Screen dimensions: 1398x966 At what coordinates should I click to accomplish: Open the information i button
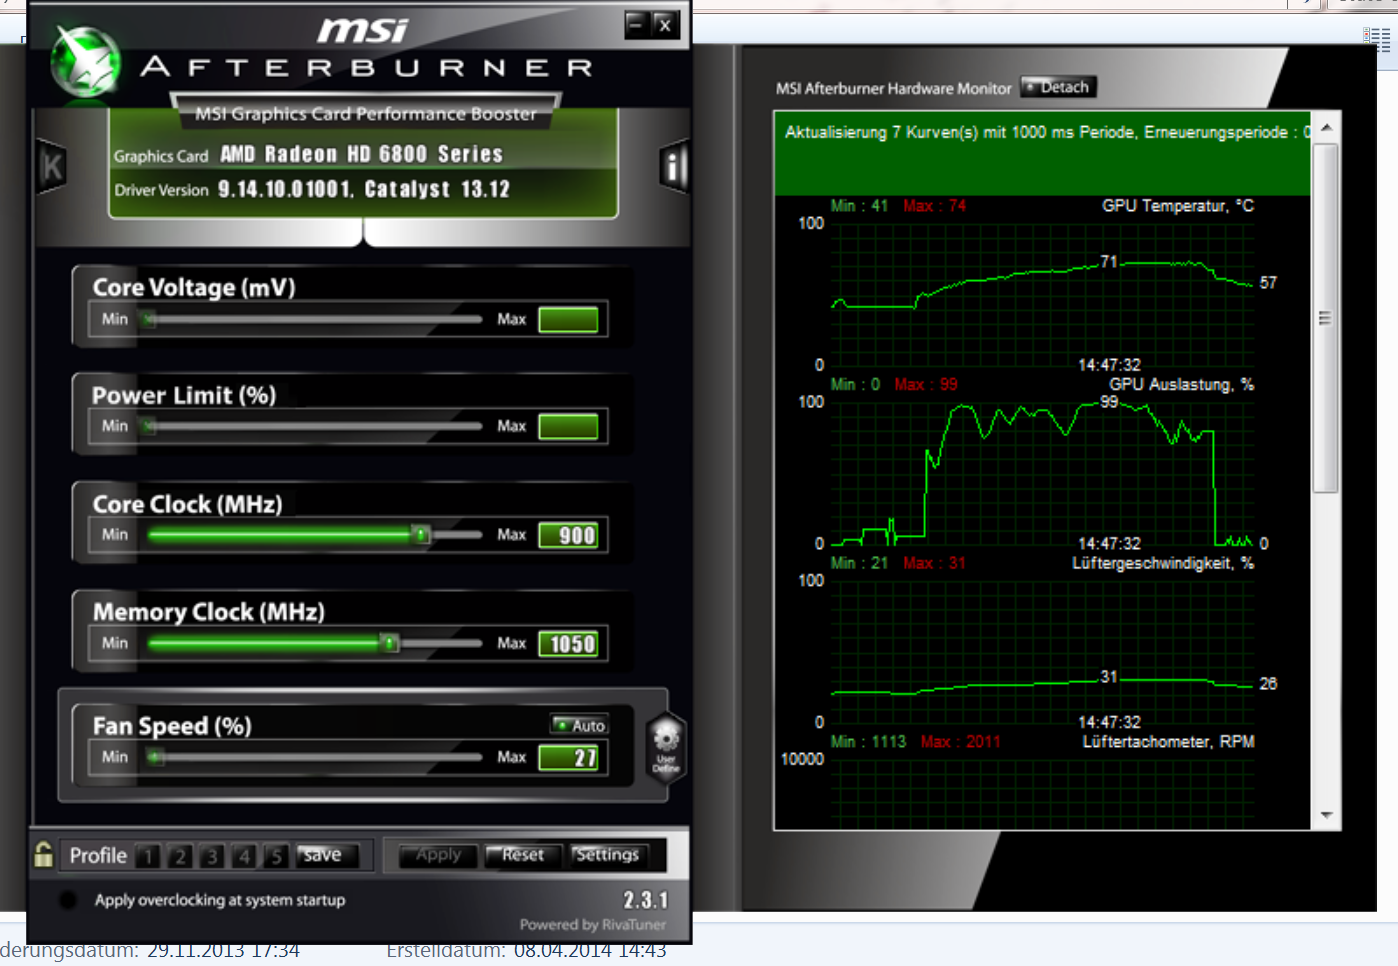tap(676, 167)
